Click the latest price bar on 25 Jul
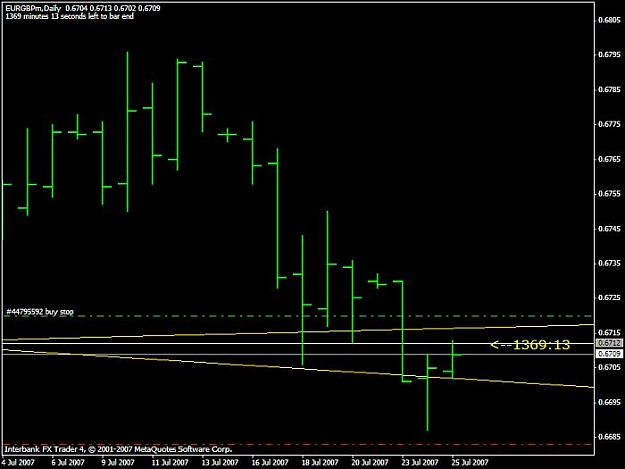The width and height of the screenshot is (625, 469). [x=452, y=359]
